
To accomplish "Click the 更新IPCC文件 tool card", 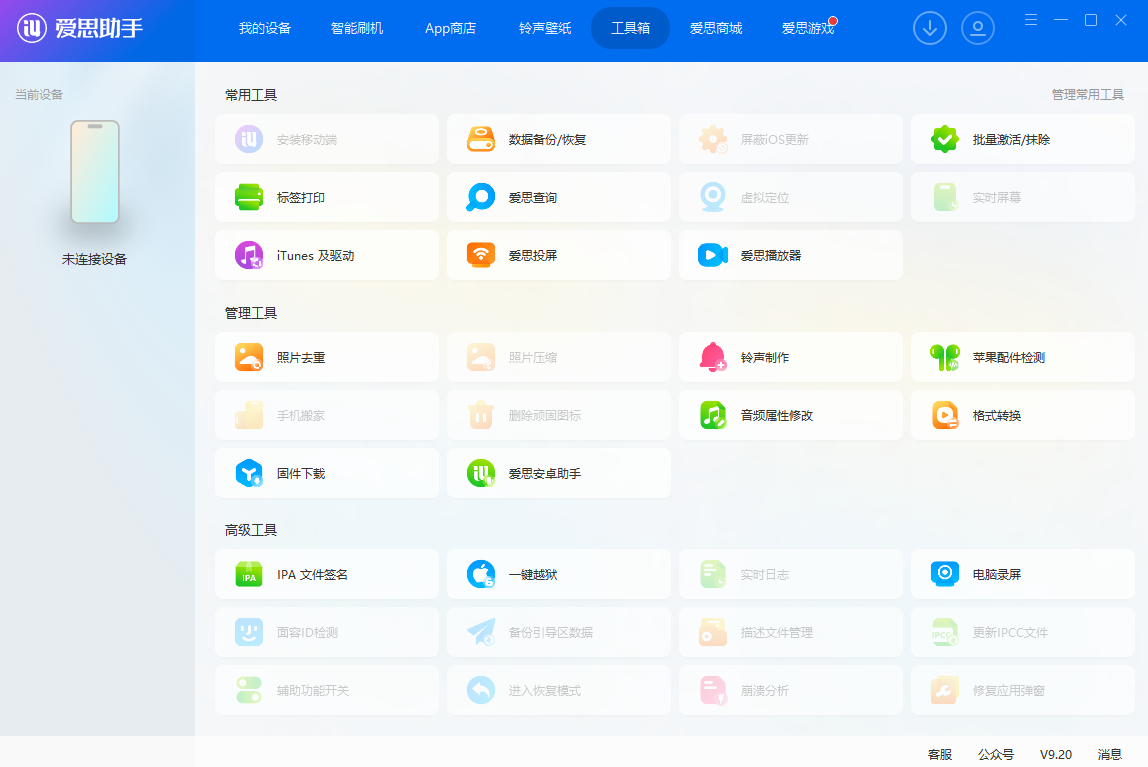I will [1023, 632].
